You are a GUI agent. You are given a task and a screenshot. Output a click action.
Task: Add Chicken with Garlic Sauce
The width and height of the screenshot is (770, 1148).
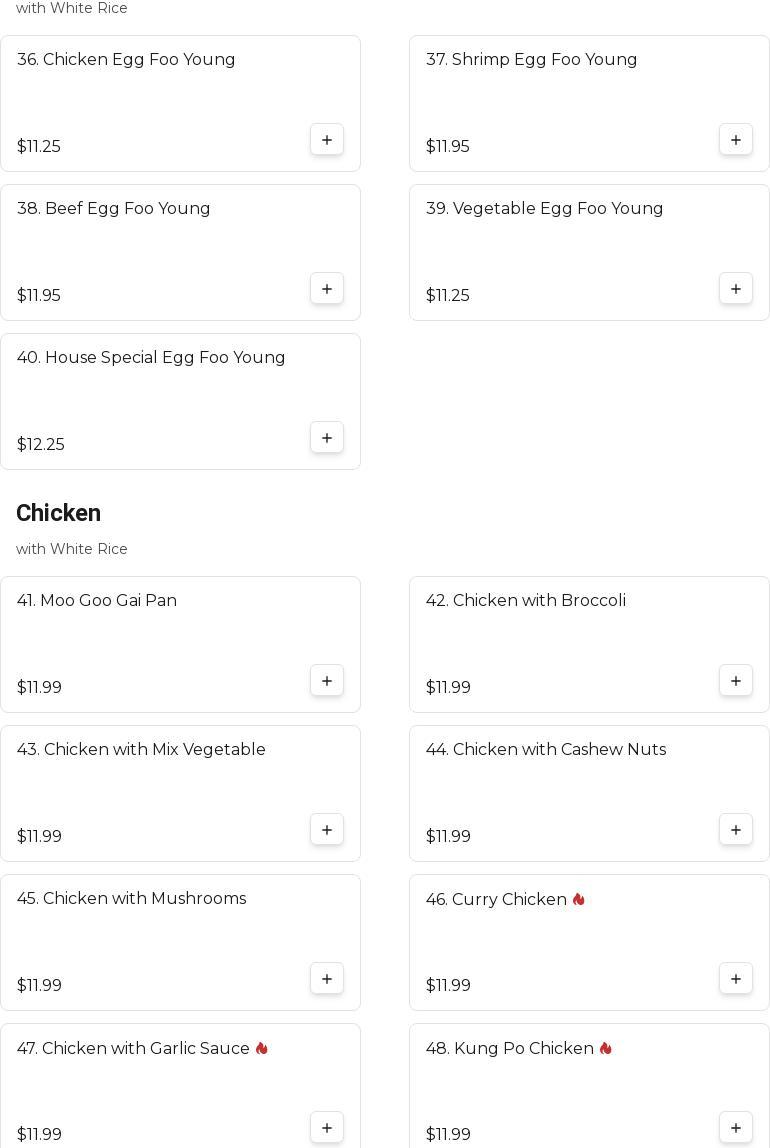pyautogui.click(x=327, y=1128)
